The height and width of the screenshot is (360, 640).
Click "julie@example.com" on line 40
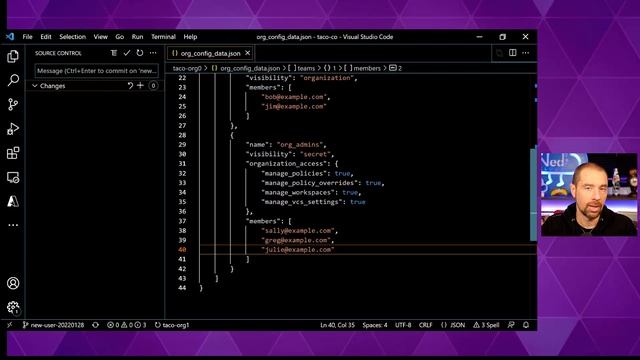point(298,250)
